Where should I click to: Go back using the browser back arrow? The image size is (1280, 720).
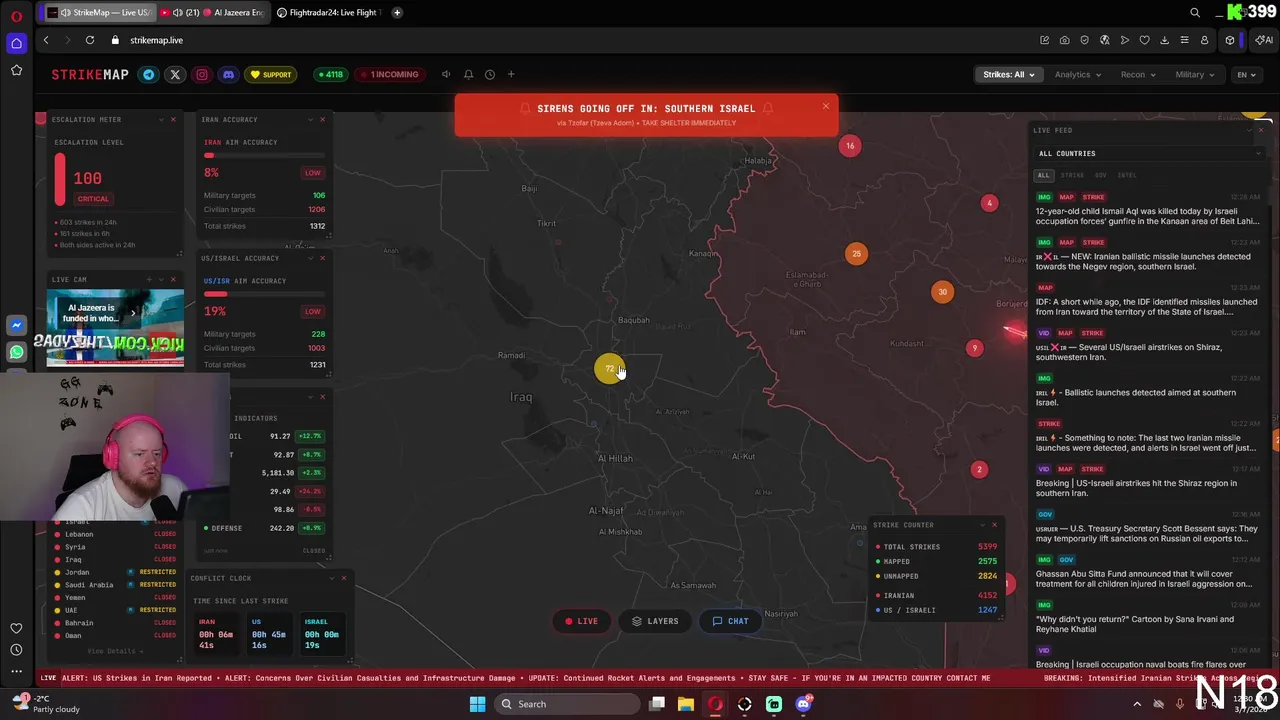click(x=46, y=40)
